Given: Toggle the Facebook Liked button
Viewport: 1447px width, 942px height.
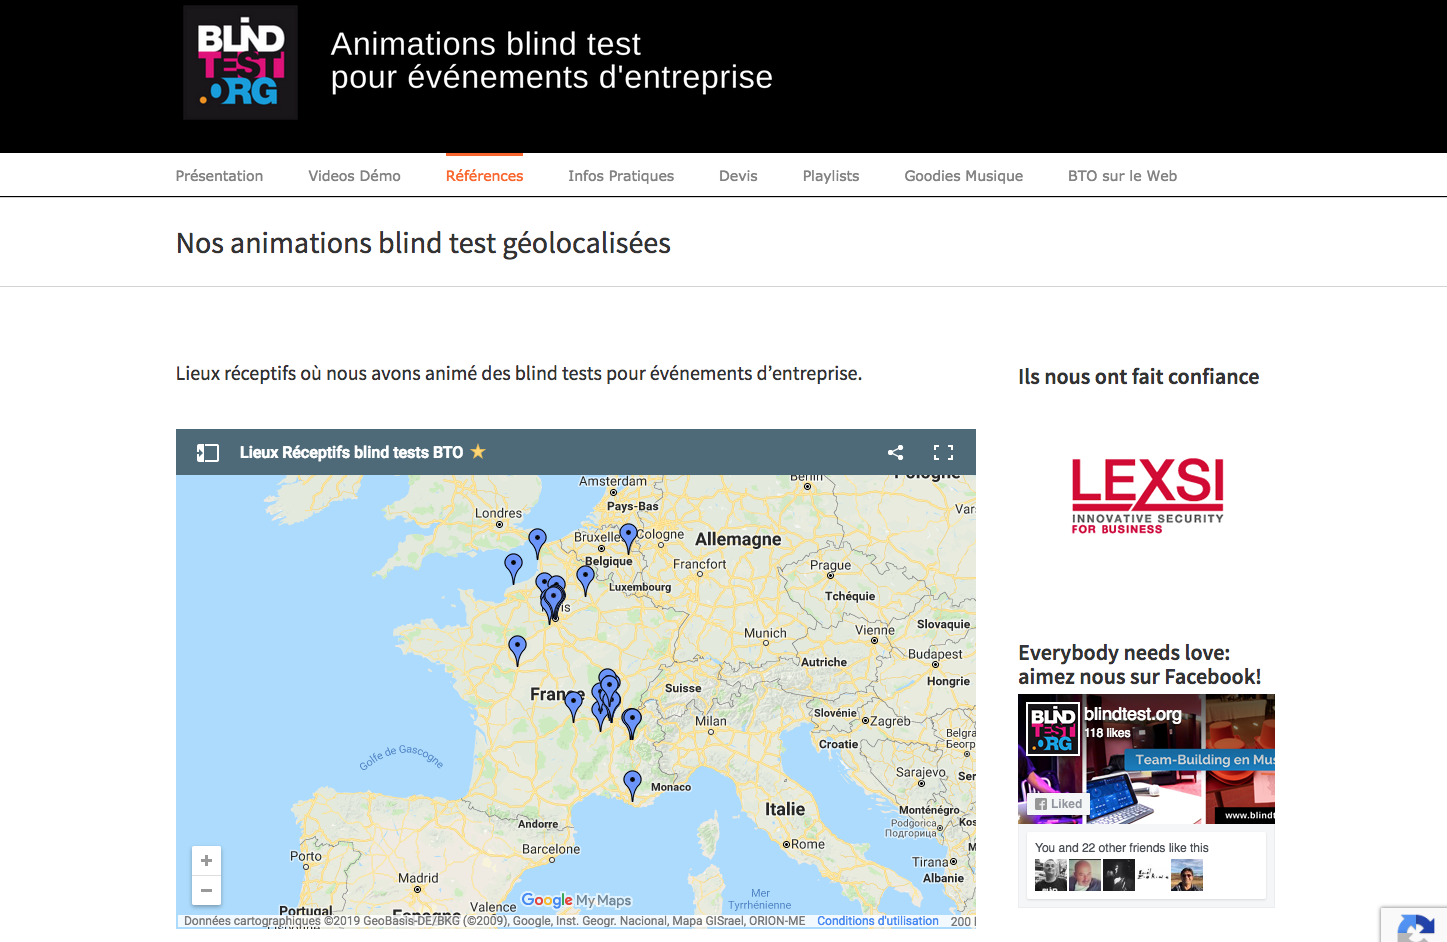Looking at the screenshot, I should tap(1058, 804).
